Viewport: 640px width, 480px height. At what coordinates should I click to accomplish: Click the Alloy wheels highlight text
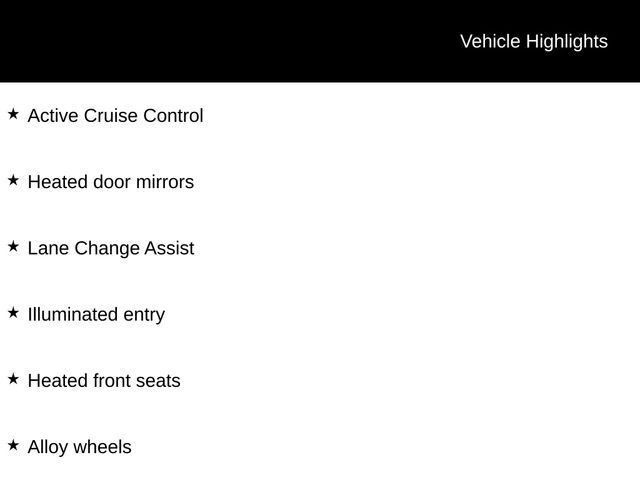click(79, 446)
